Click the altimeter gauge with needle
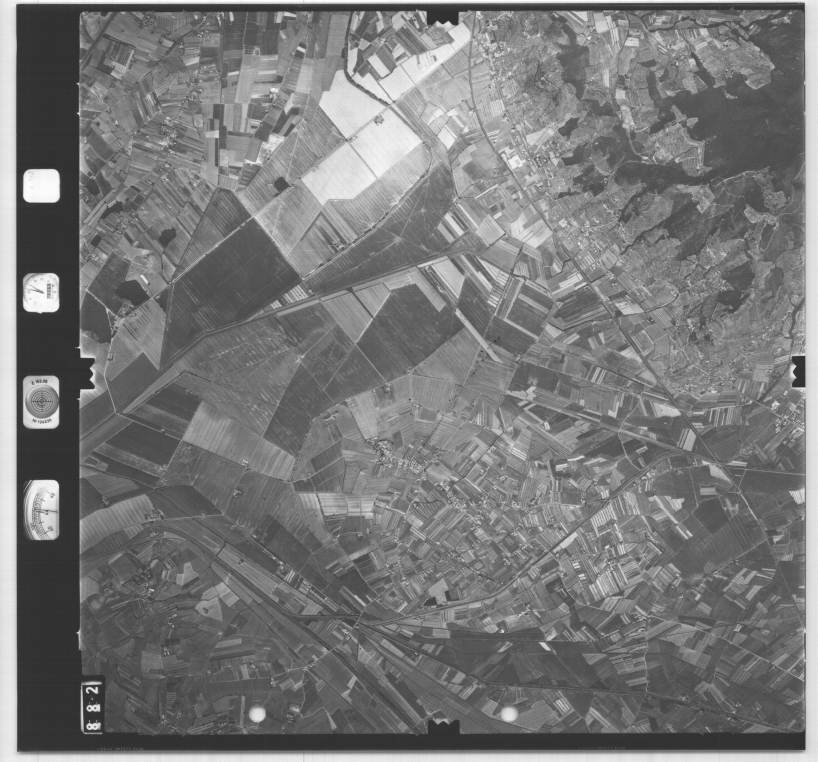This screenshot has height=762, width=818. click(x=41, y=509)
